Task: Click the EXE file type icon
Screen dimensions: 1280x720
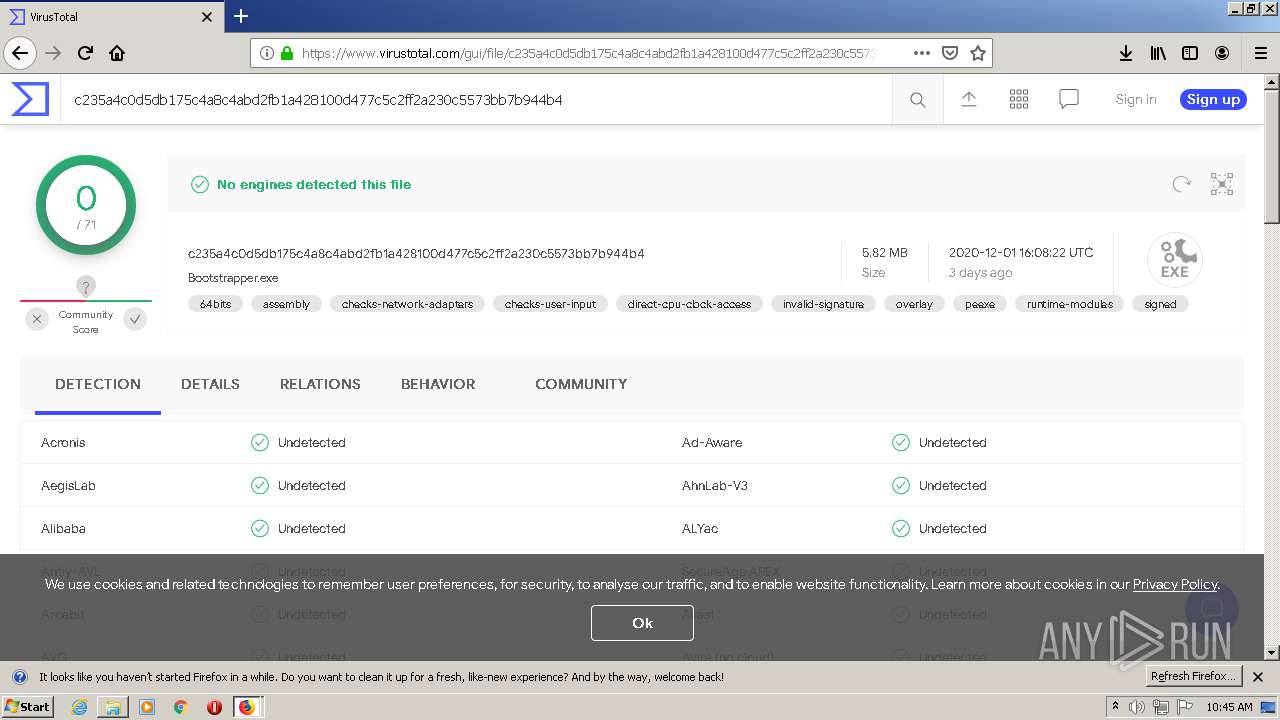Action: (1174, 260)
